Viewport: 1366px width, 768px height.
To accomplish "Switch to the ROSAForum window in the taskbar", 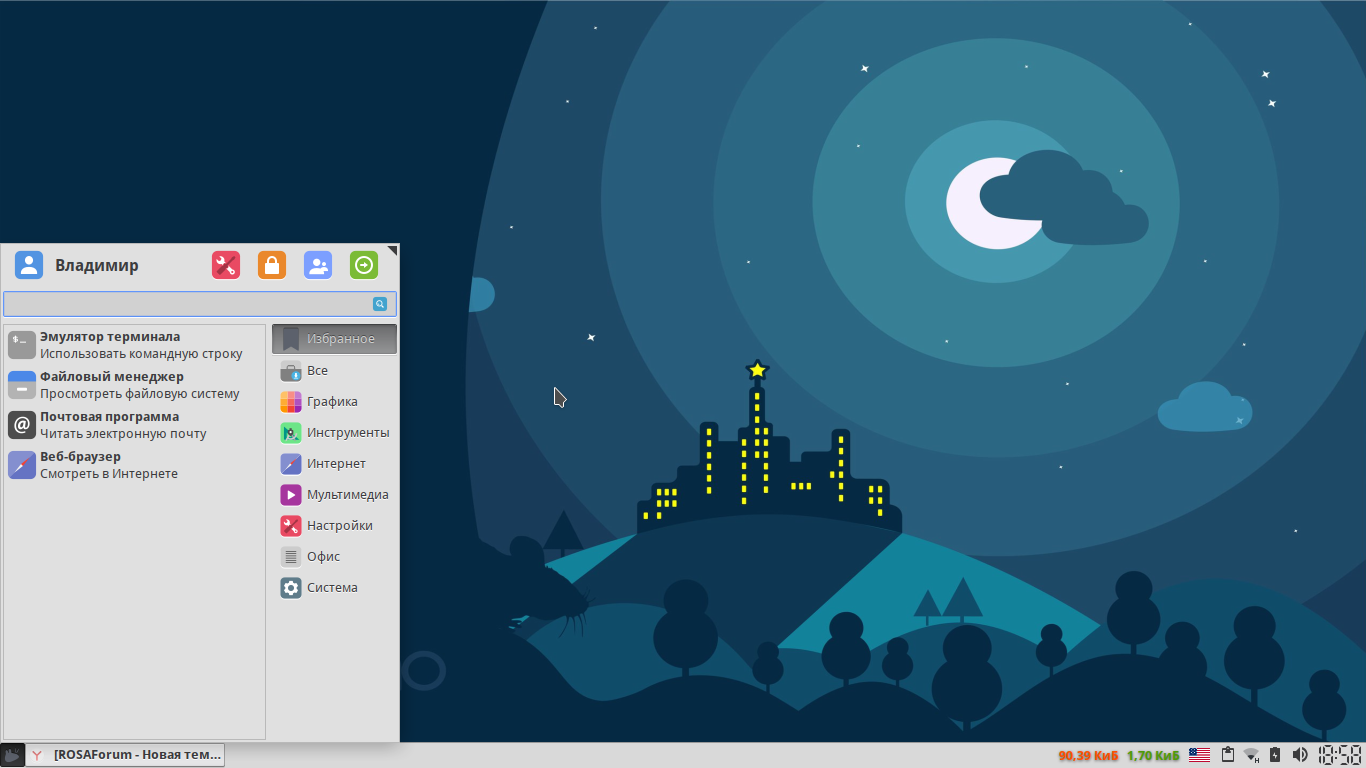I will [126, 755].
